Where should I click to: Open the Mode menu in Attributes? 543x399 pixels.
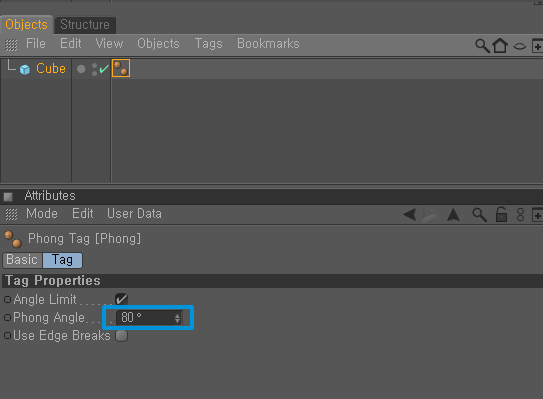pos(42,213)
